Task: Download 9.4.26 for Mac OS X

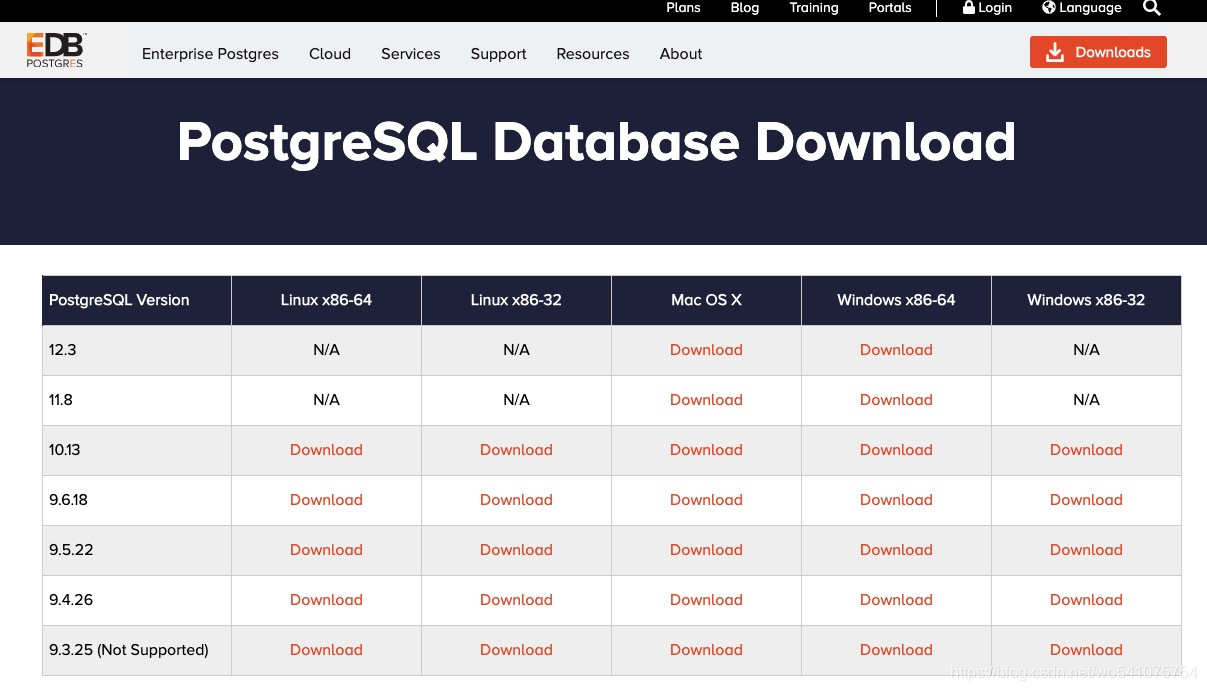Action: (x=706, y=600)
